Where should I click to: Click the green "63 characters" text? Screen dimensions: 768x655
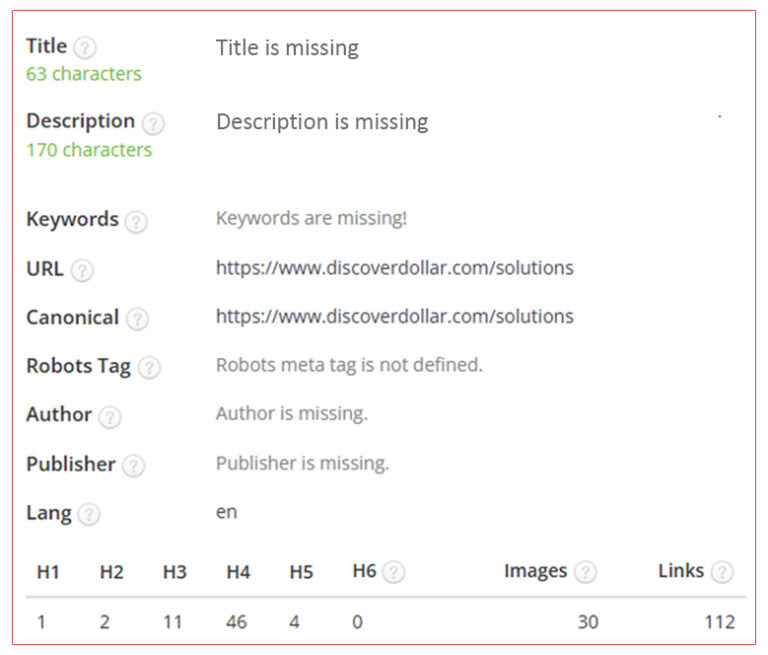tap(84, 74)
